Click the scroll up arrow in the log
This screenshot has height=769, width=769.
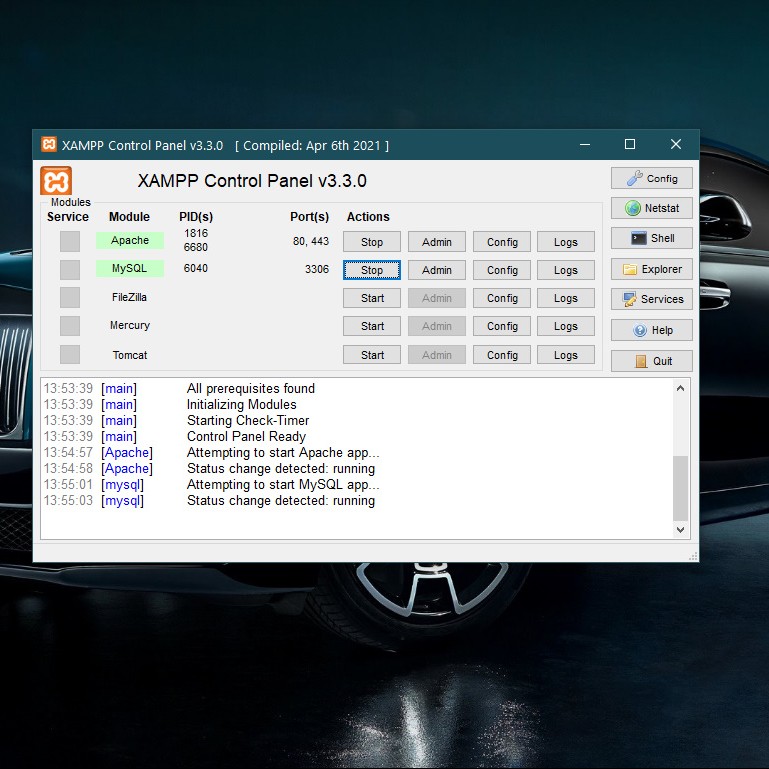click(680, 388)
